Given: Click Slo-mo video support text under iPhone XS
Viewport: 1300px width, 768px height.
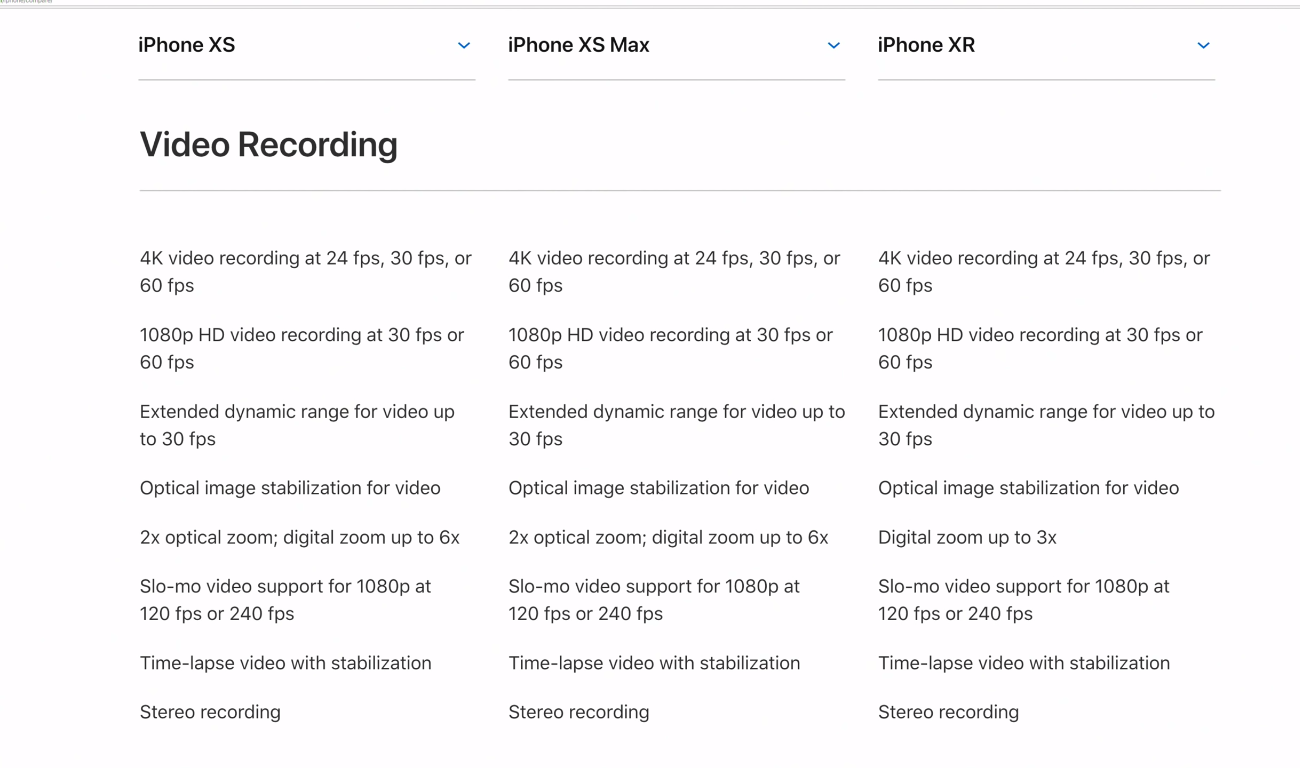Looking at the screenshot, I should [x=285, y=600].
